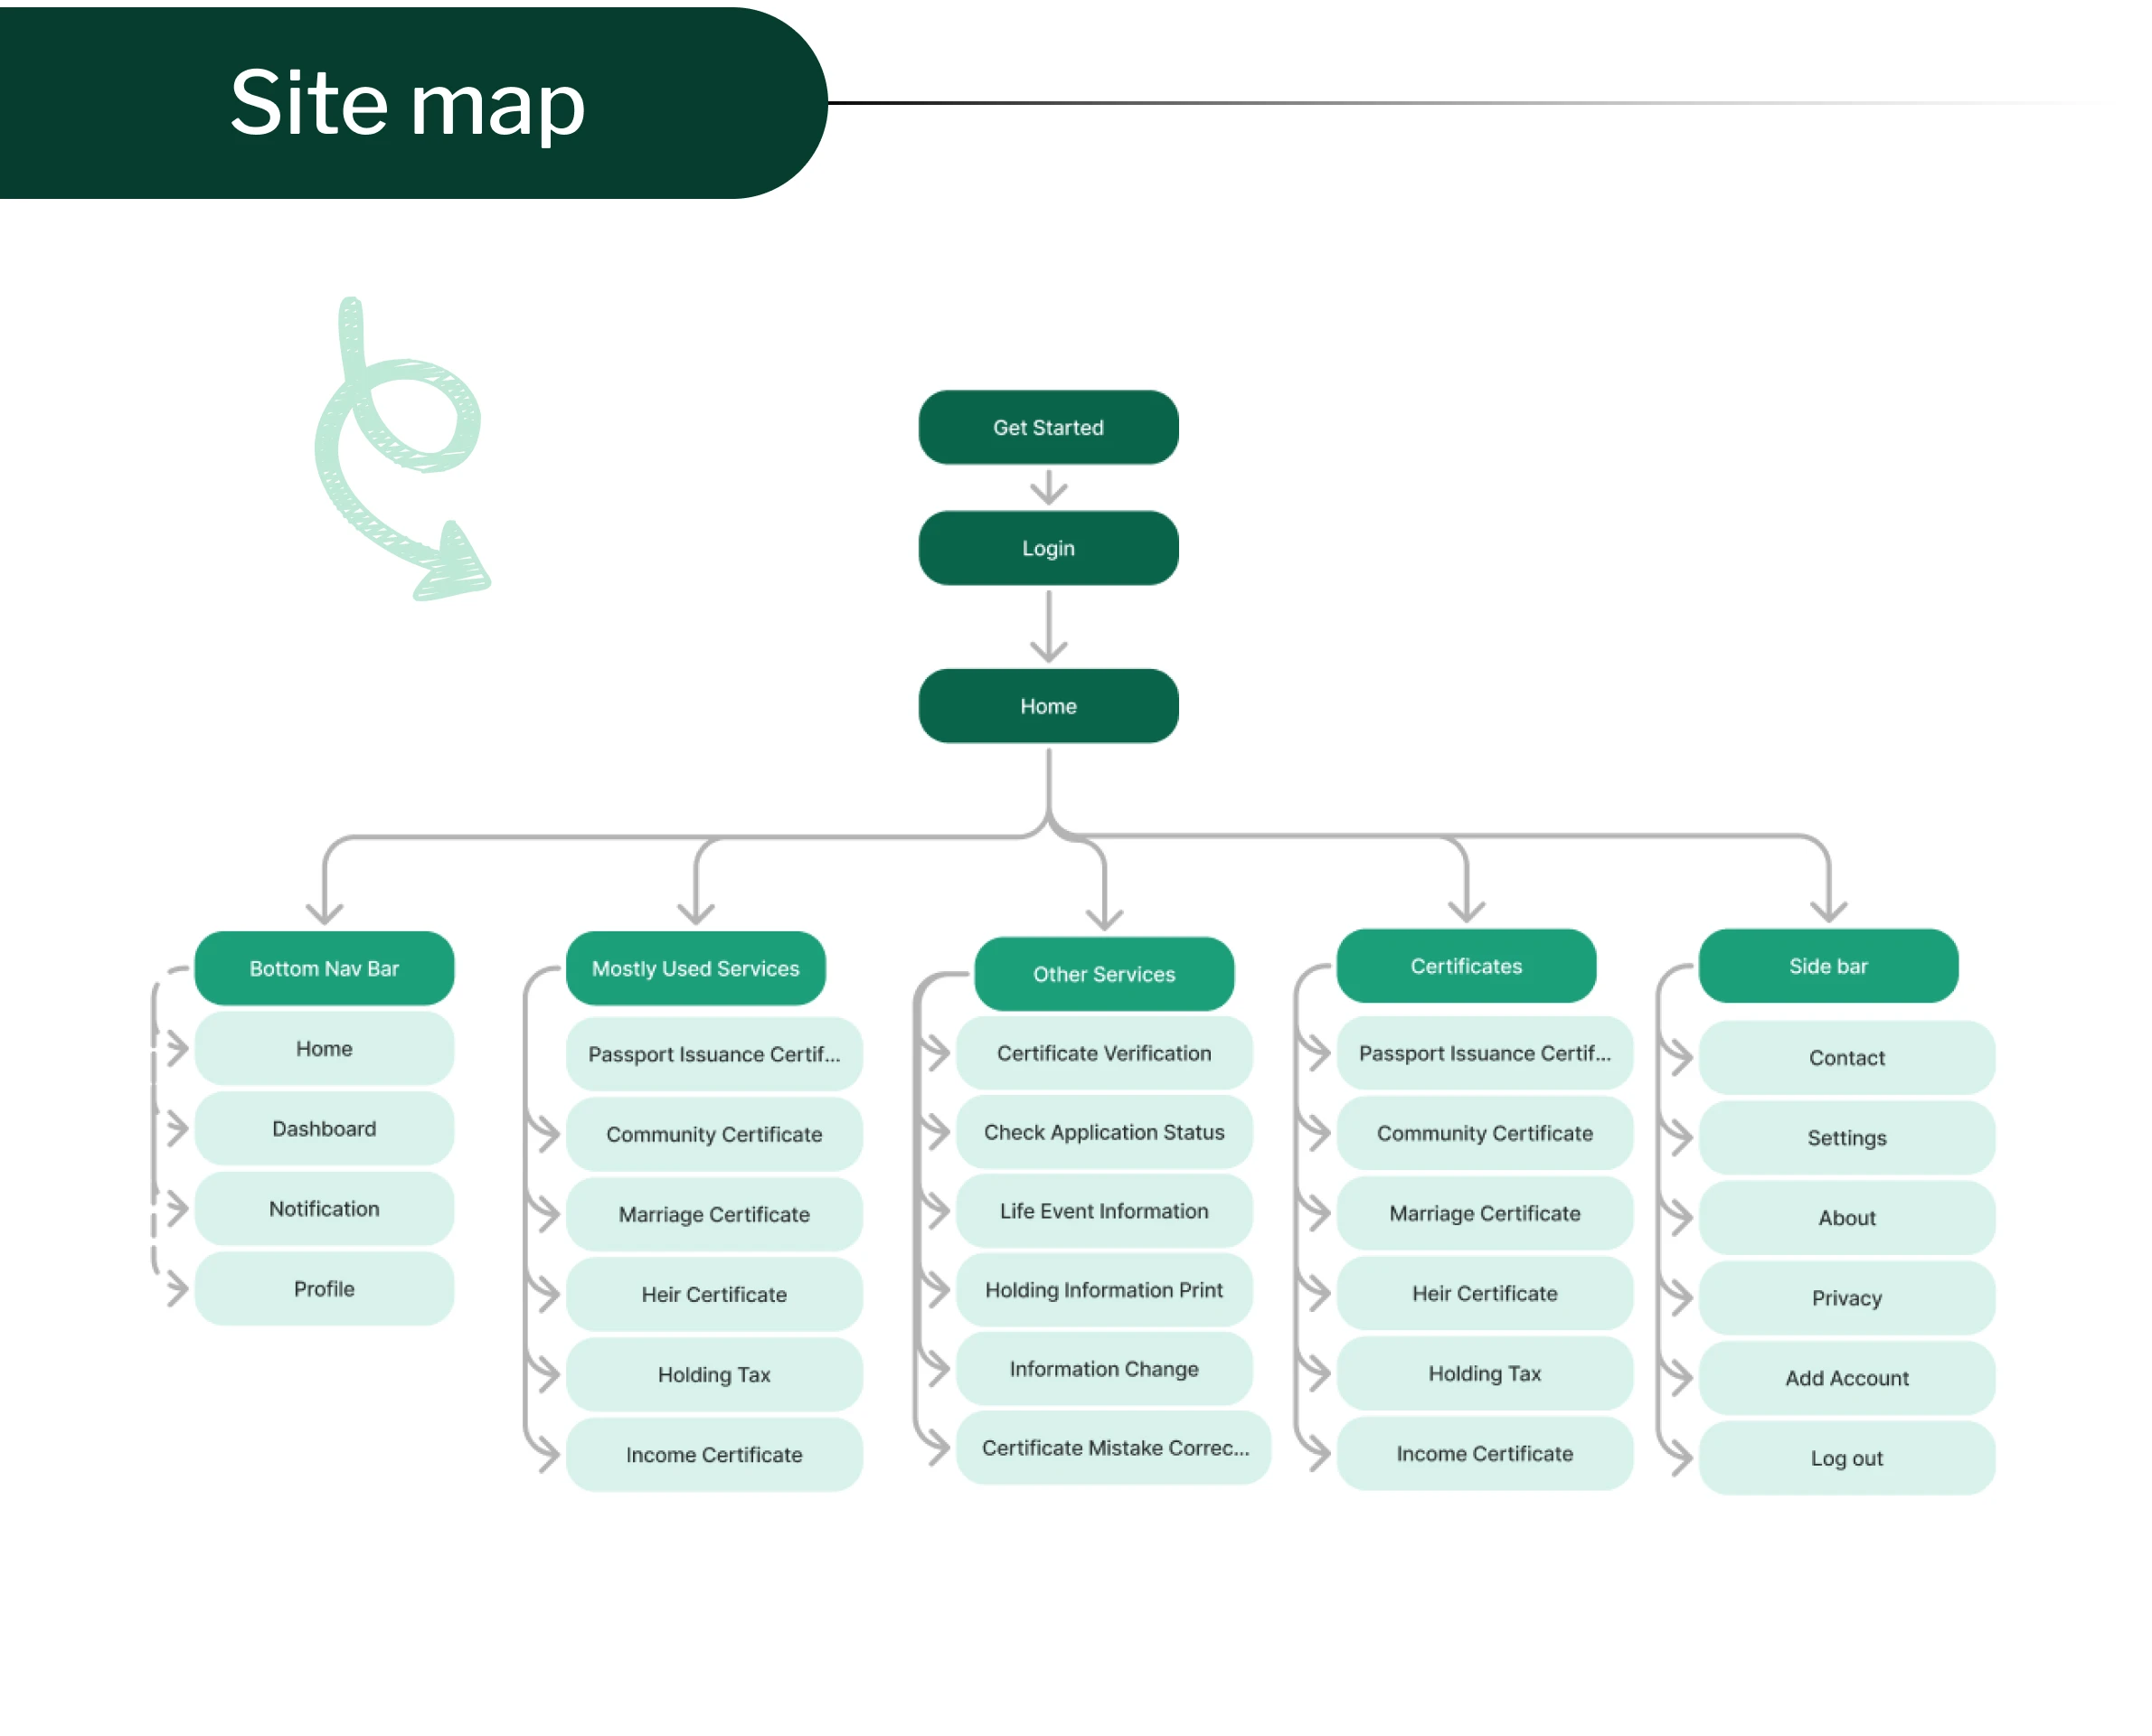The height and width of the screenshot is (1736, 2152).
Task: Click the Site map title banner
Action: 408,103
